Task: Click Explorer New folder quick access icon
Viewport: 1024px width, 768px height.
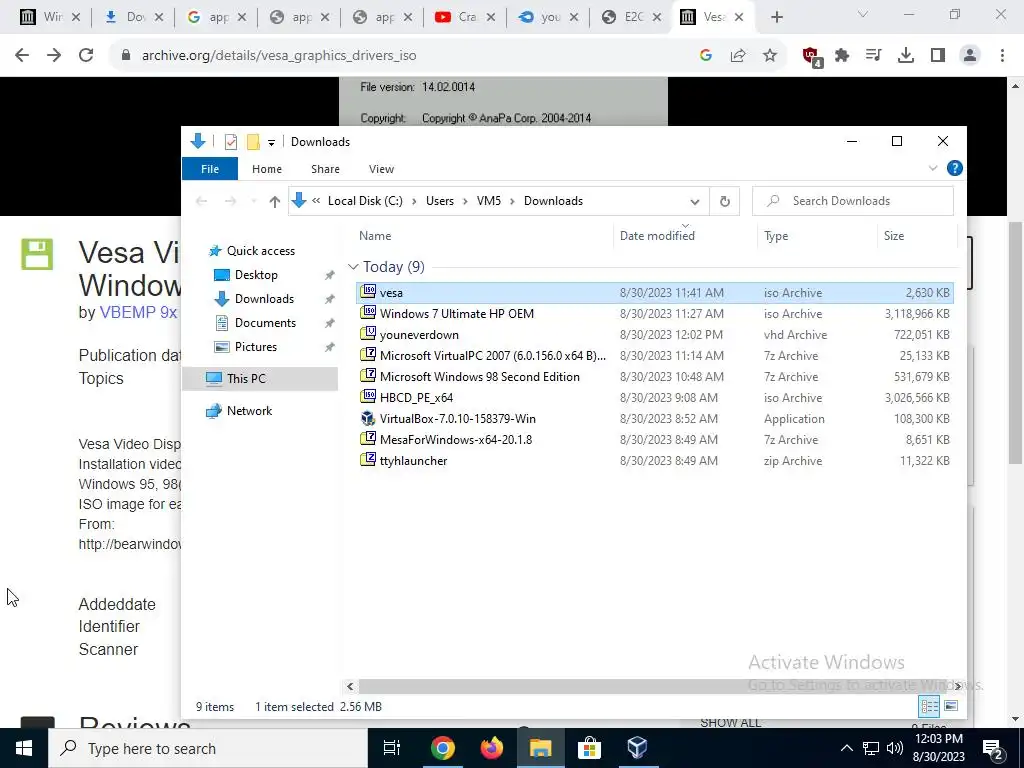Action: [253, 142]
